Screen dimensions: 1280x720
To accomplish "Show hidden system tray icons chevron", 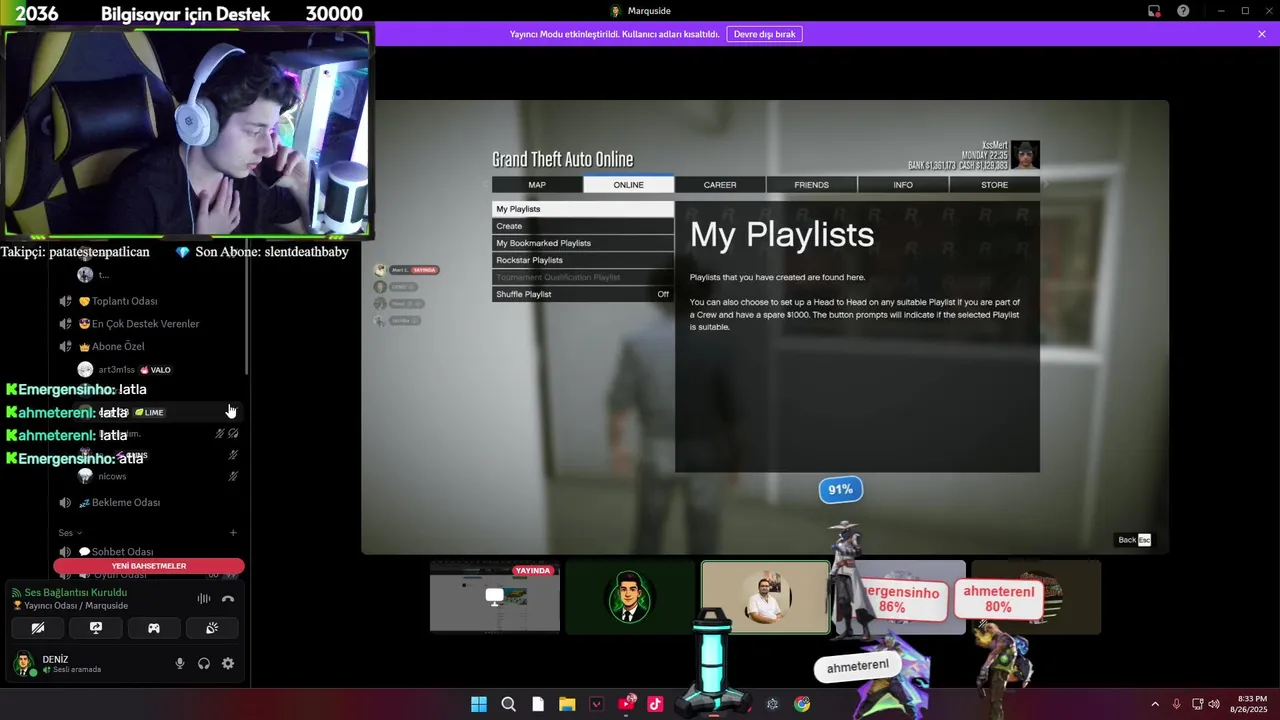I will click(1155, 704).
